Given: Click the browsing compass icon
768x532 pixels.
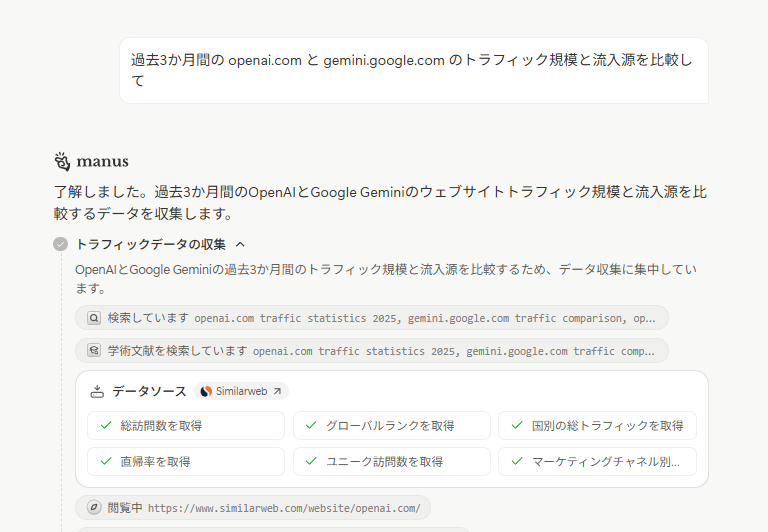Looking at the screenshot, I should click(94, 508).
